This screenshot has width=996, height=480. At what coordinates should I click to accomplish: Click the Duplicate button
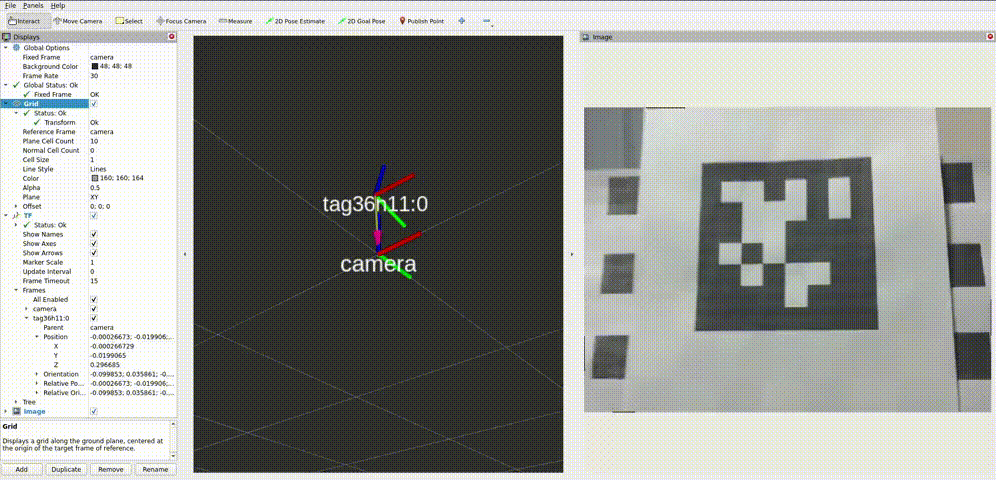coord(67,469)
